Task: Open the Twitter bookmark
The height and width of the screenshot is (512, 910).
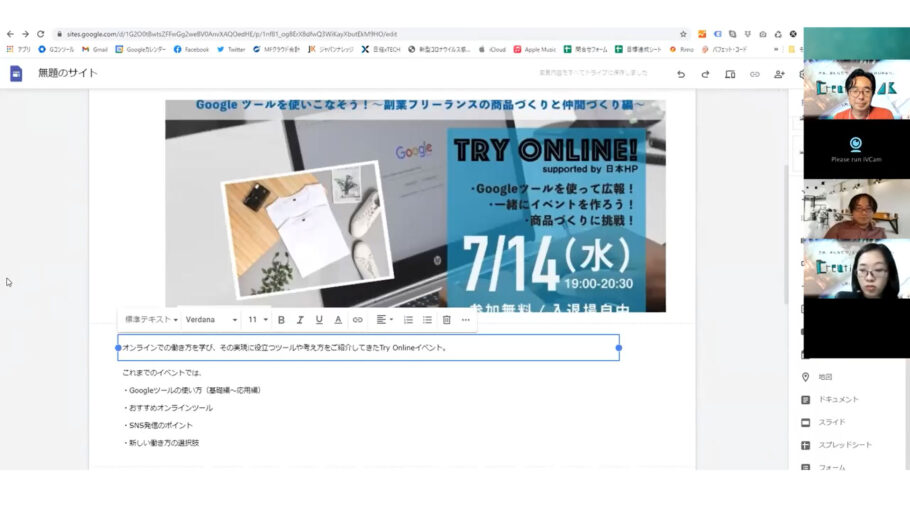Action: pos(231,49)
